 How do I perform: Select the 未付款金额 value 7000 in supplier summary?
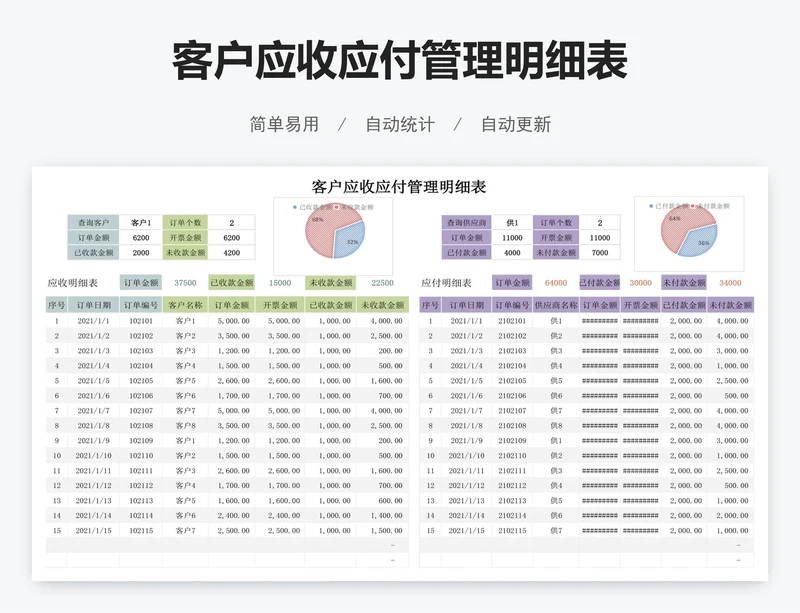pos(599,253)
